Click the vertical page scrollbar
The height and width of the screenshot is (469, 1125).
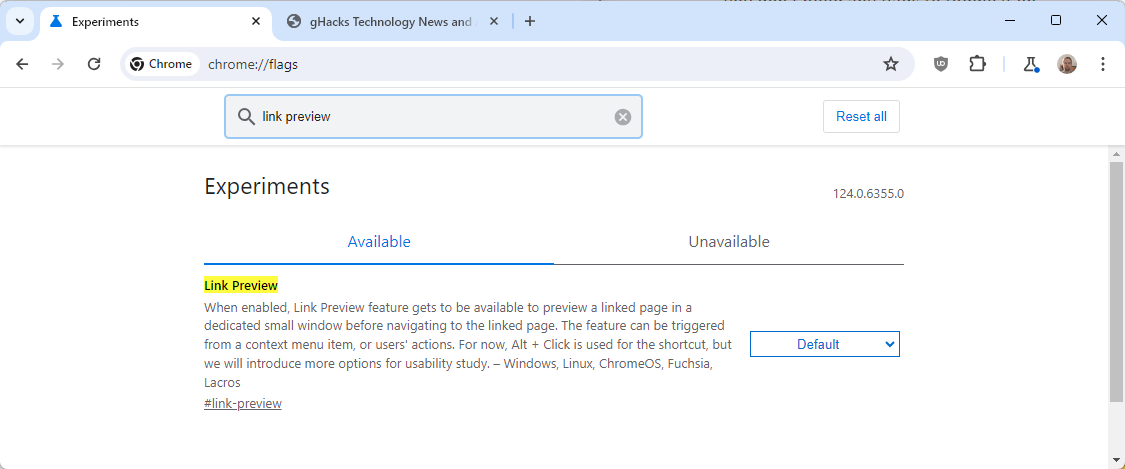(x=1116, y=280)
